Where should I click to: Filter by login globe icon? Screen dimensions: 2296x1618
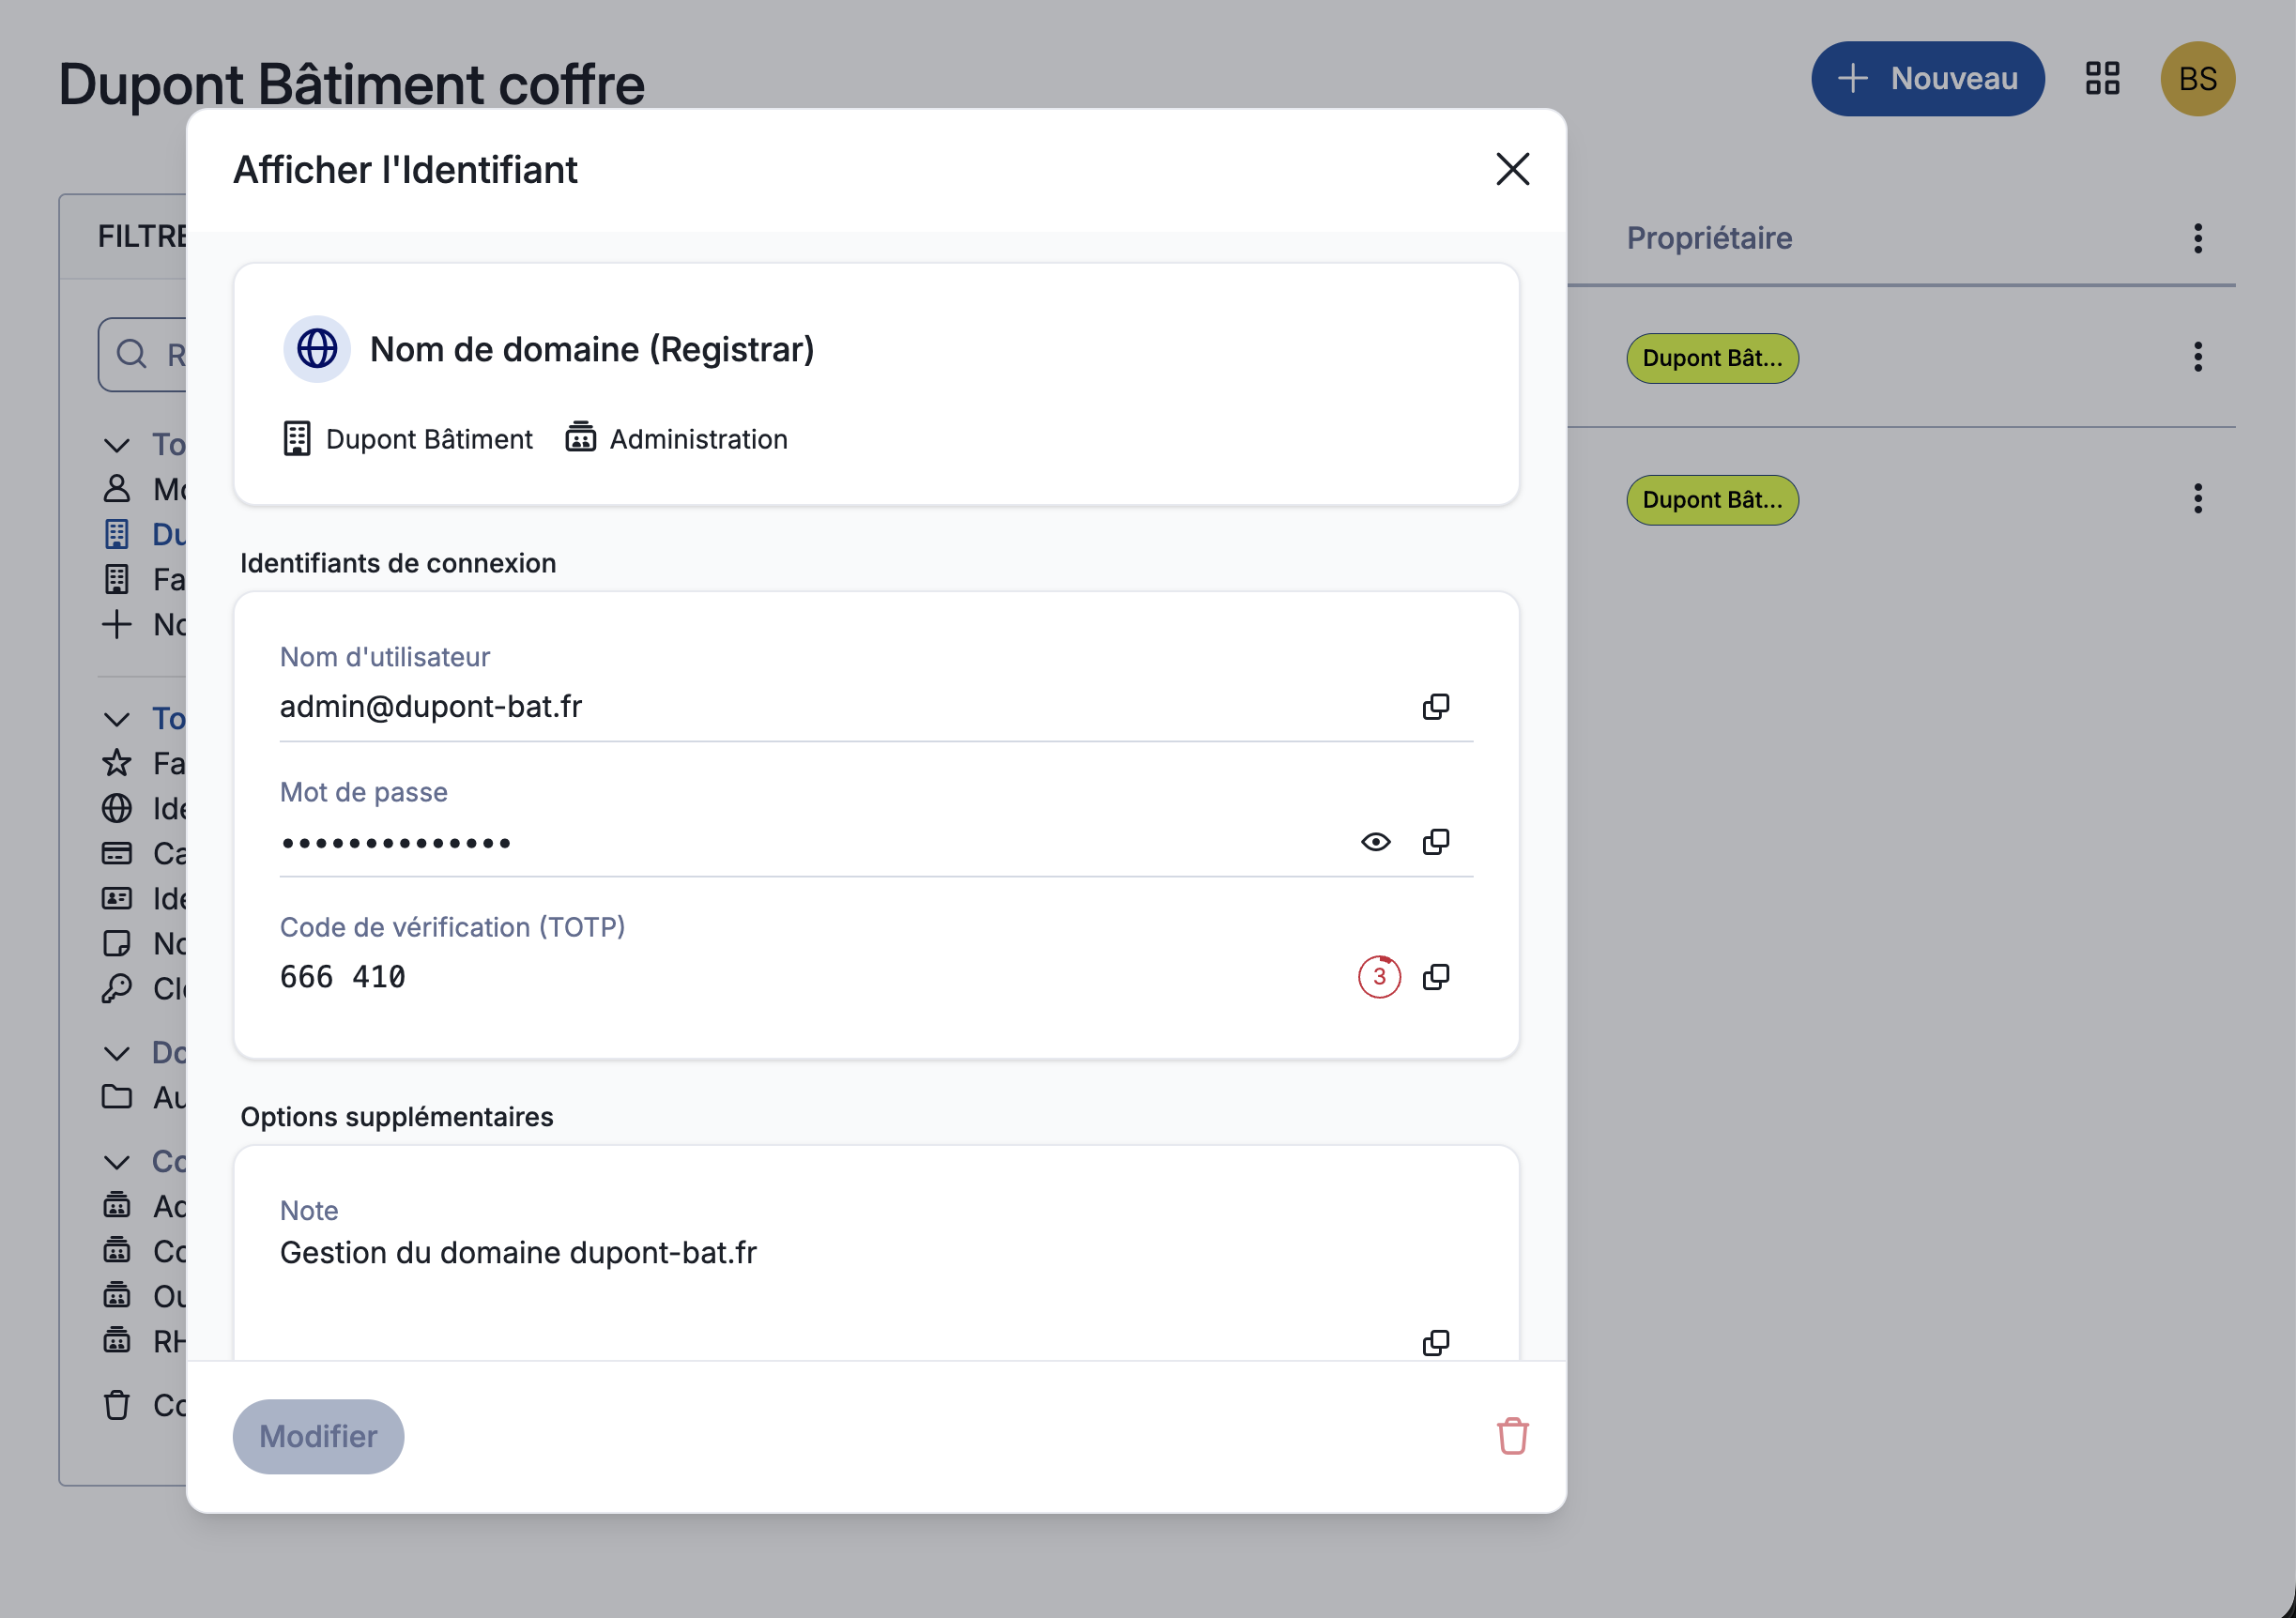click(x=117, y=808)
